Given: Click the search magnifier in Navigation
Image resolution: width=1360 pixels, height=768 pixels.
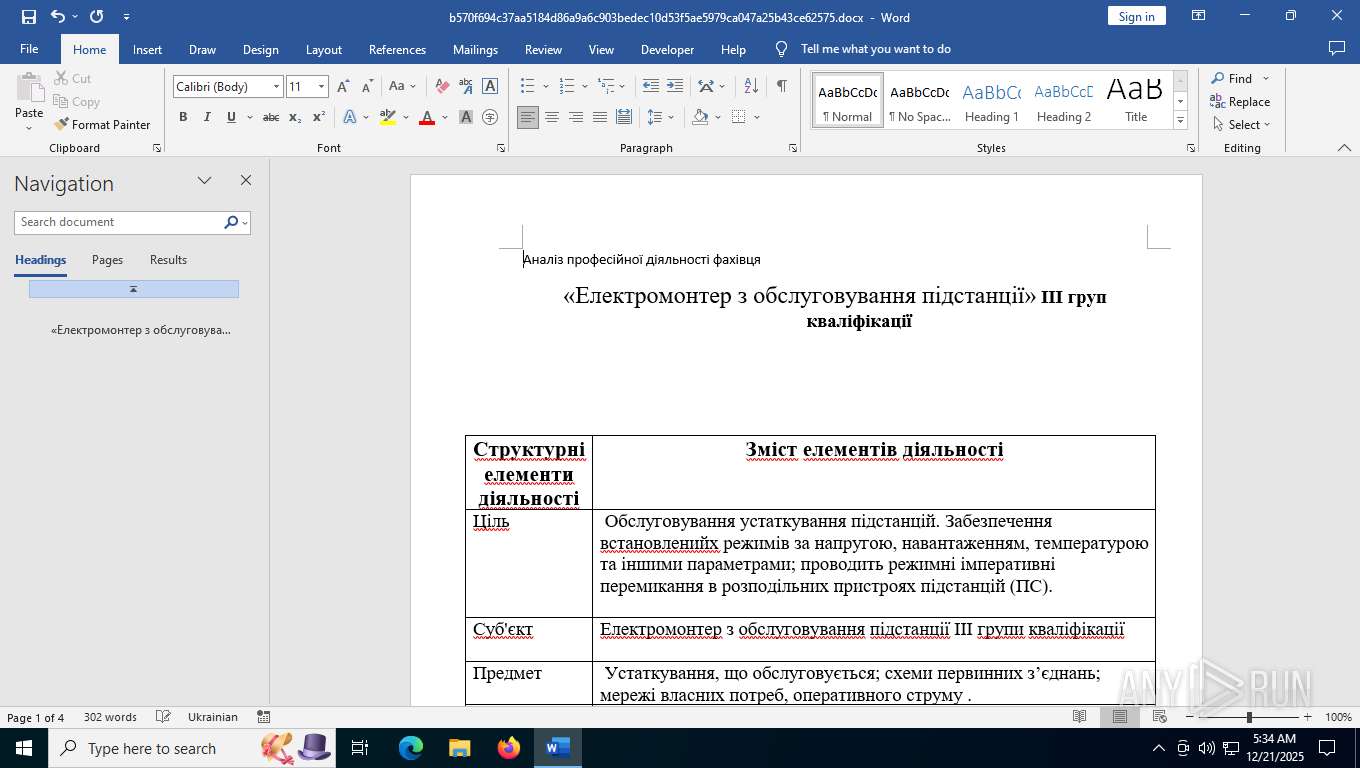Looking at the screenshot, I should 231,222.
